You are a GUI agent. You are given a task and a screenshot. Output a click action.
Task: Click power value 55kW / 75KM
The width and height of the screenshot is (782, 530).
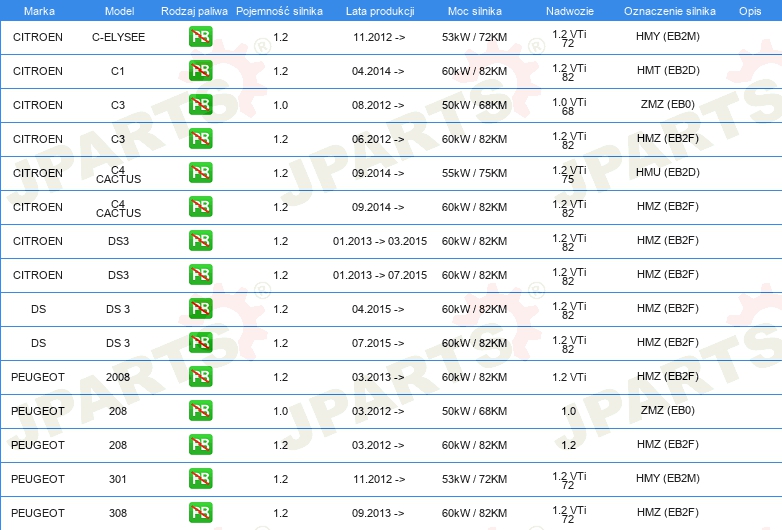474,173
